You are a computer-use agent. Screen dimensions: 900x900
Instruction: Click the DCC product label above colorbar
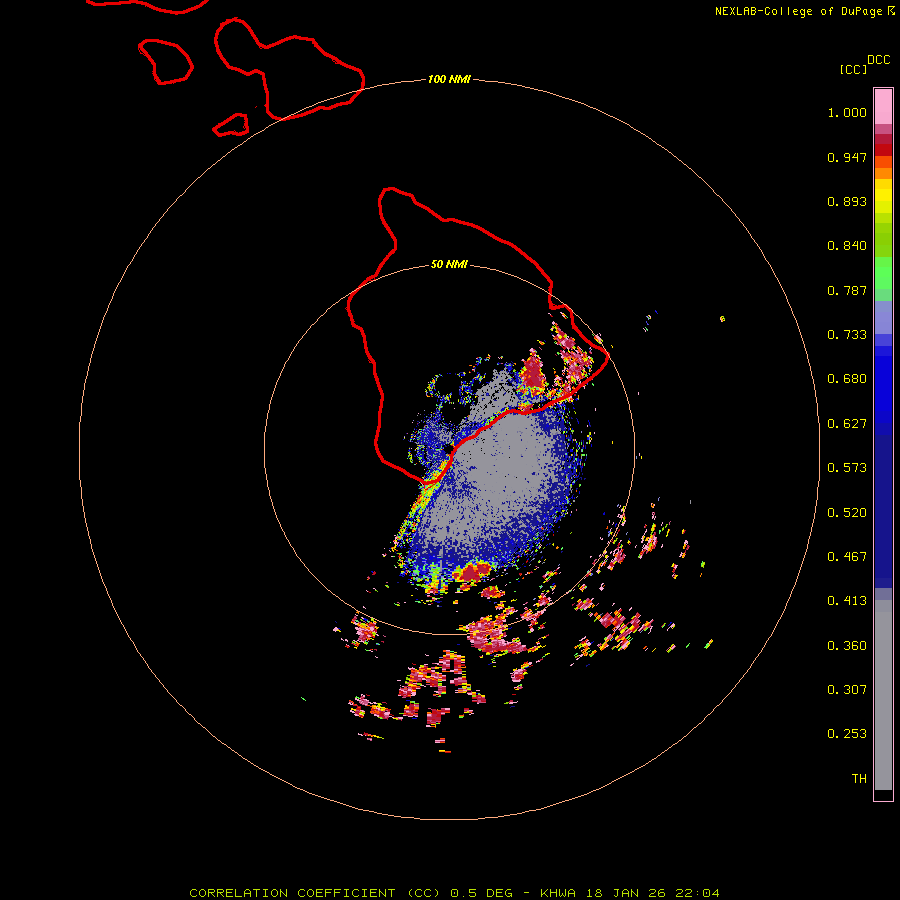(x=878, y=60)
